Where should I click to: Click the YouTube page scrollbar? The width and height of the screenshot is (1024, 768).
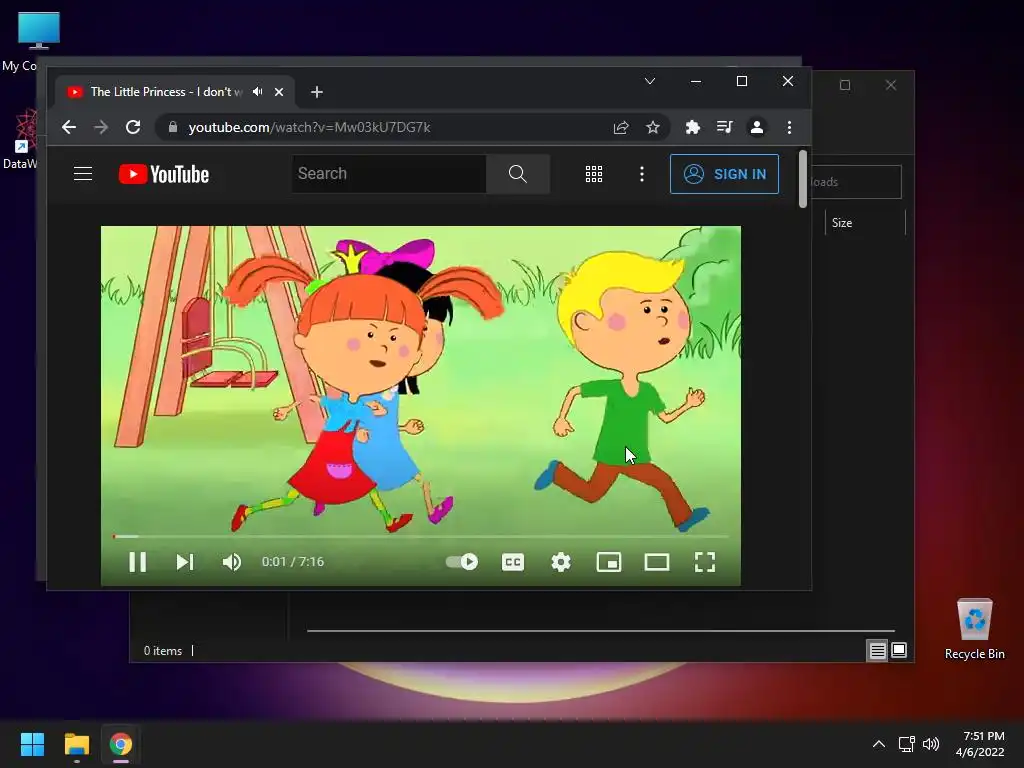click(x=803, y=180)
